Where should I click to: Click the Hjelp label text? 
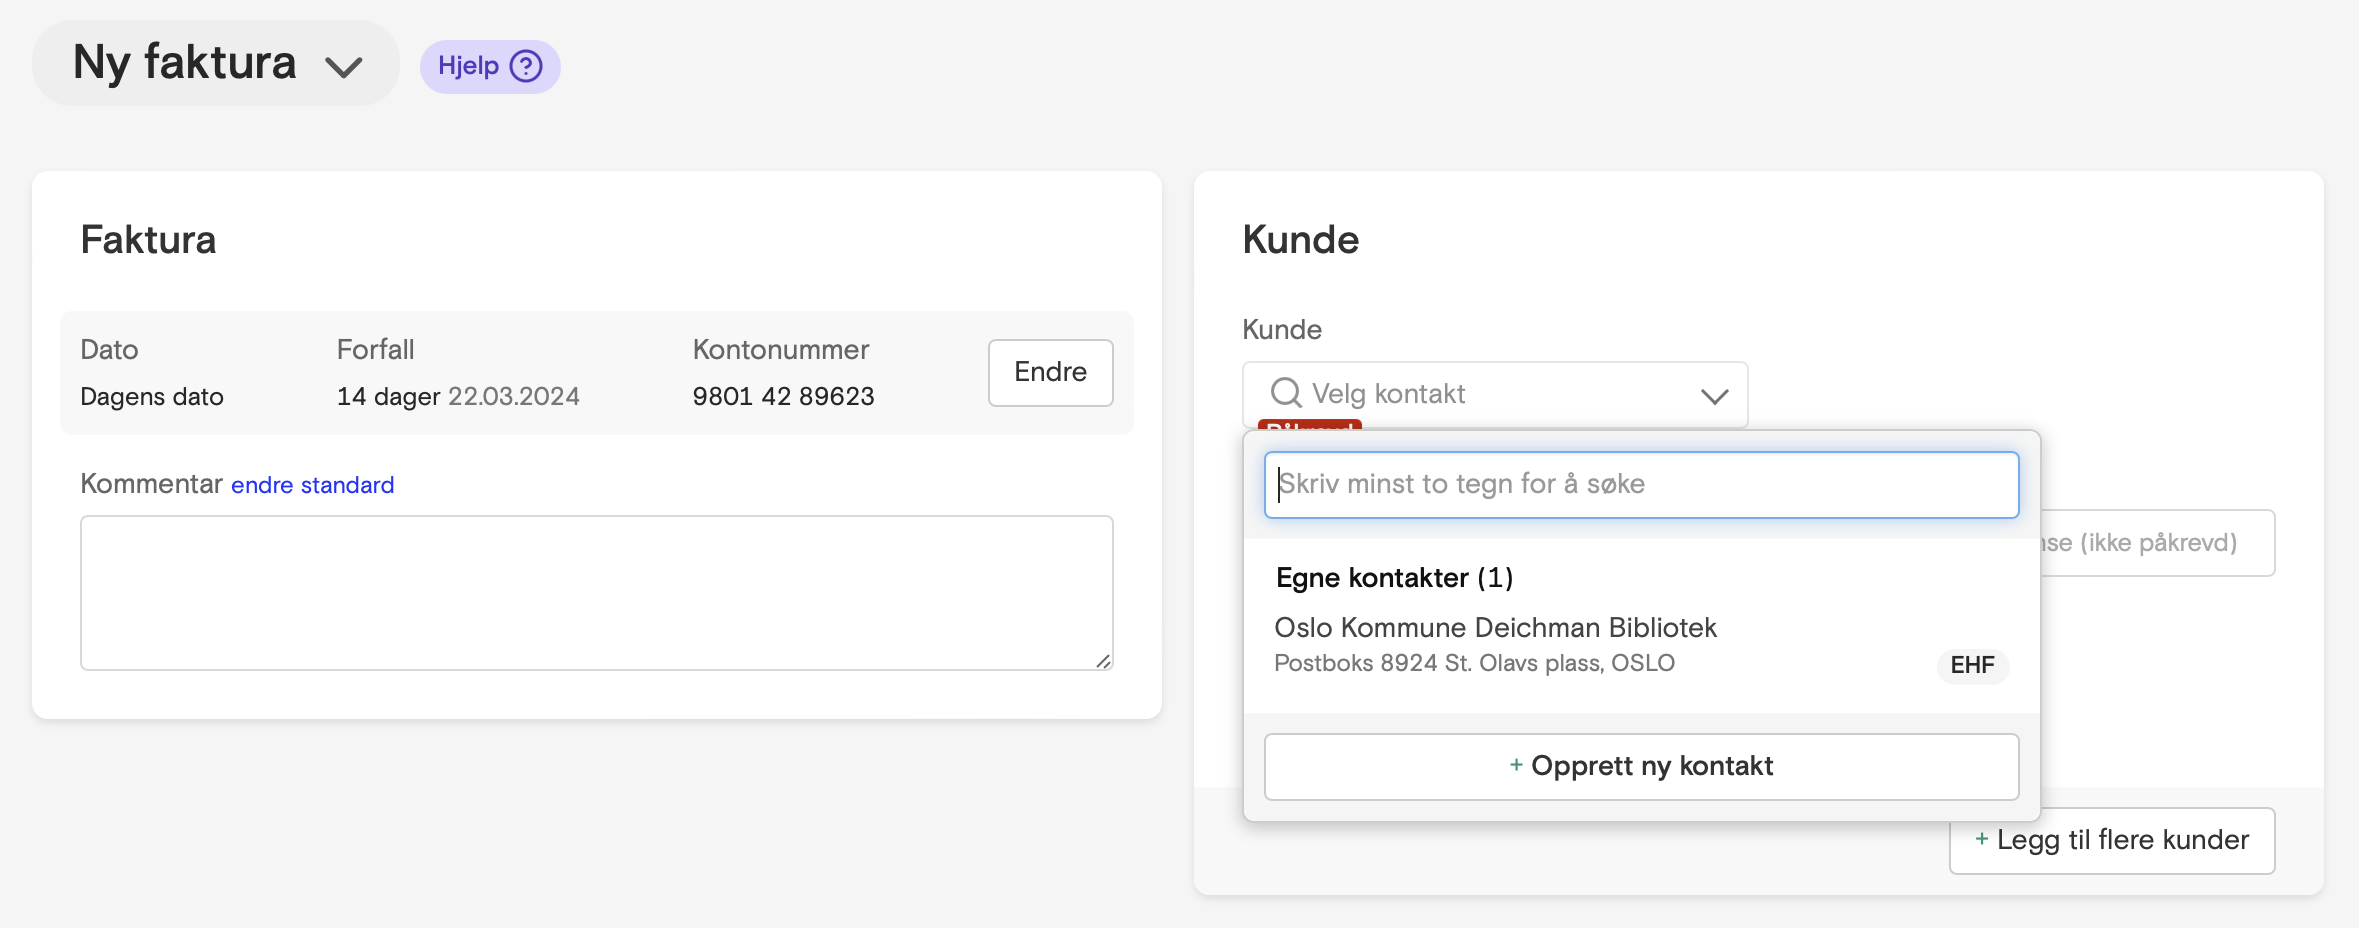468,66
